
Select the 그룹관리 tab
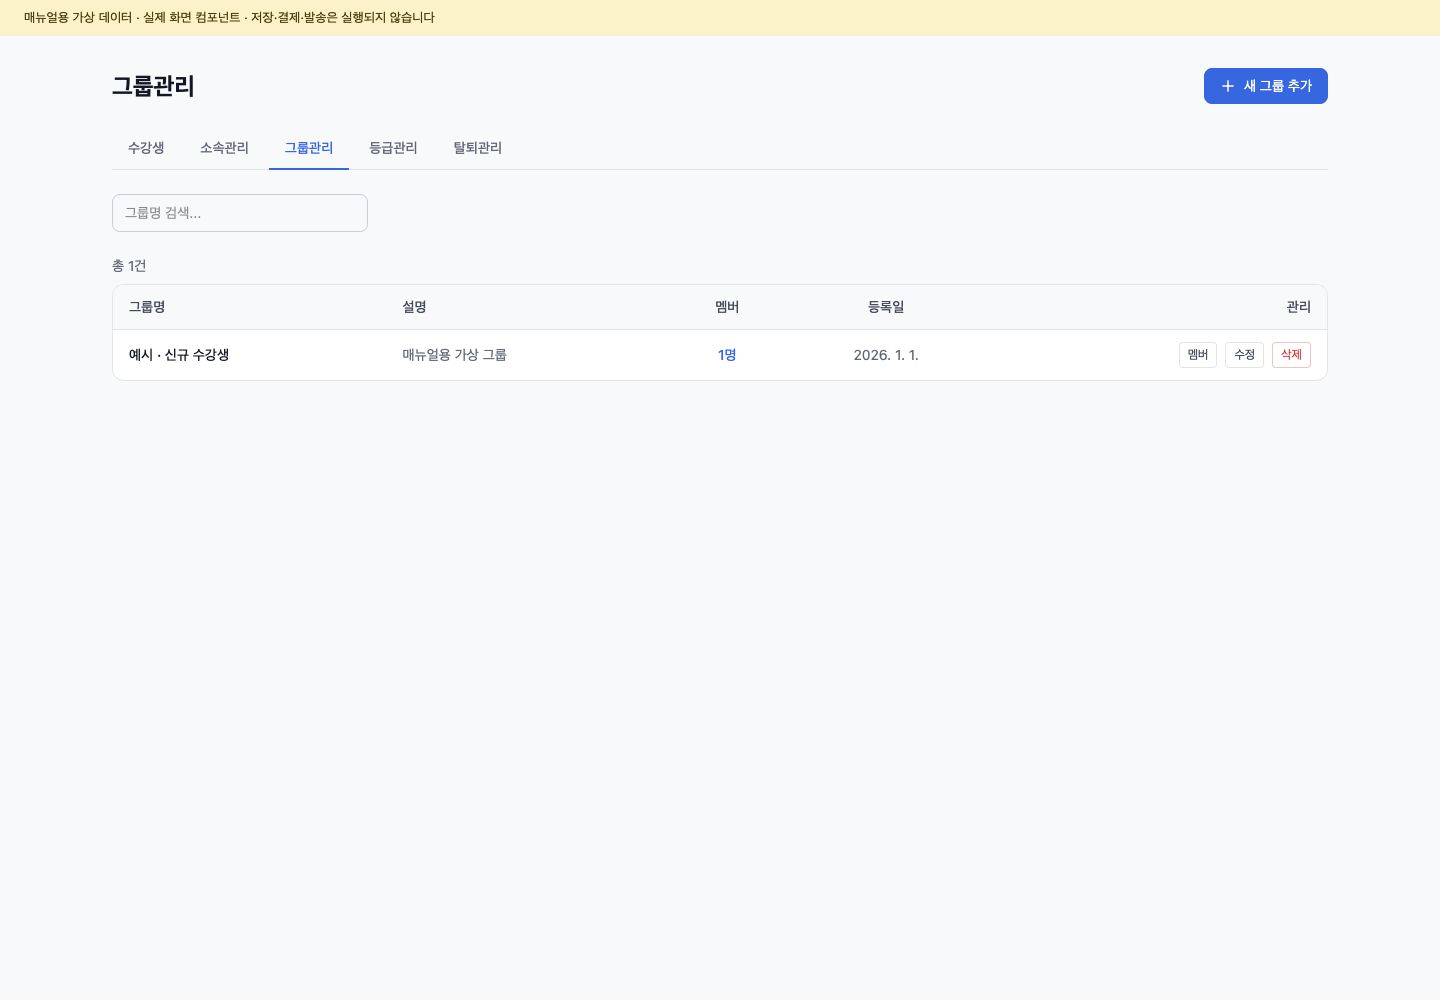coord(309,148)
